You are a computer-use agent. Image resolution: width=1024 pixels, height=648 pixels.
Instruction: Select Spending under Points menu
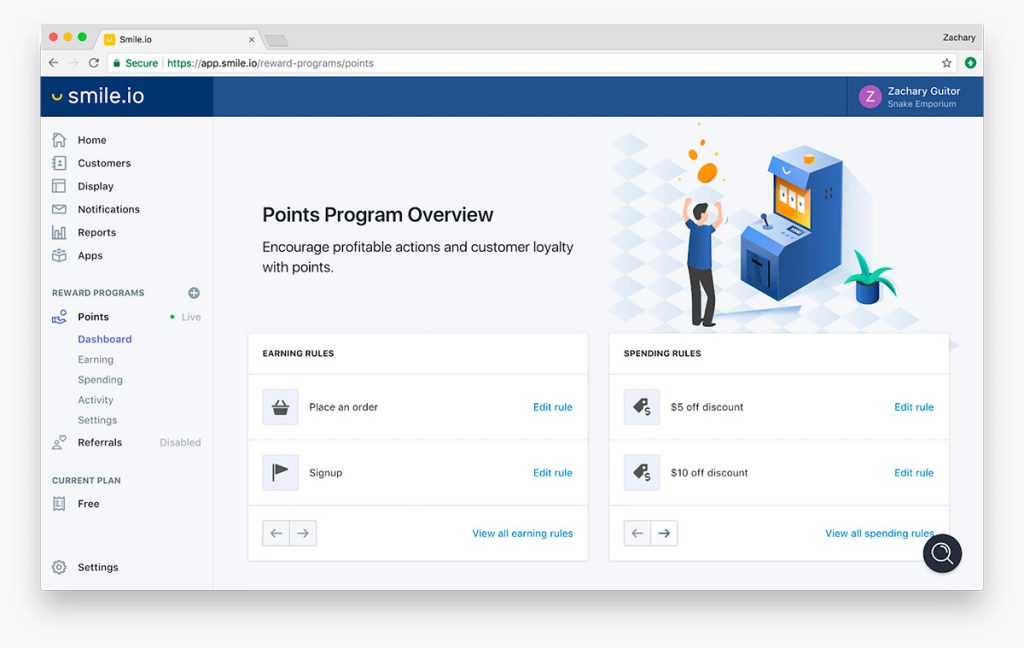[x=100, y=380]
